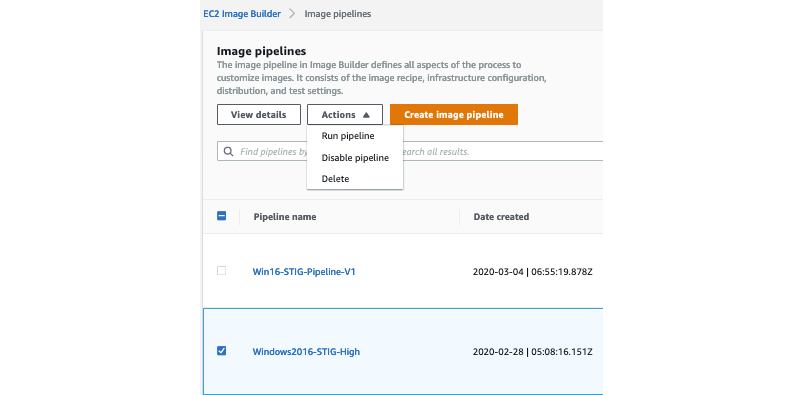Select Disable pipeline menu option
803x395 pixels.
tap(355, 158)
